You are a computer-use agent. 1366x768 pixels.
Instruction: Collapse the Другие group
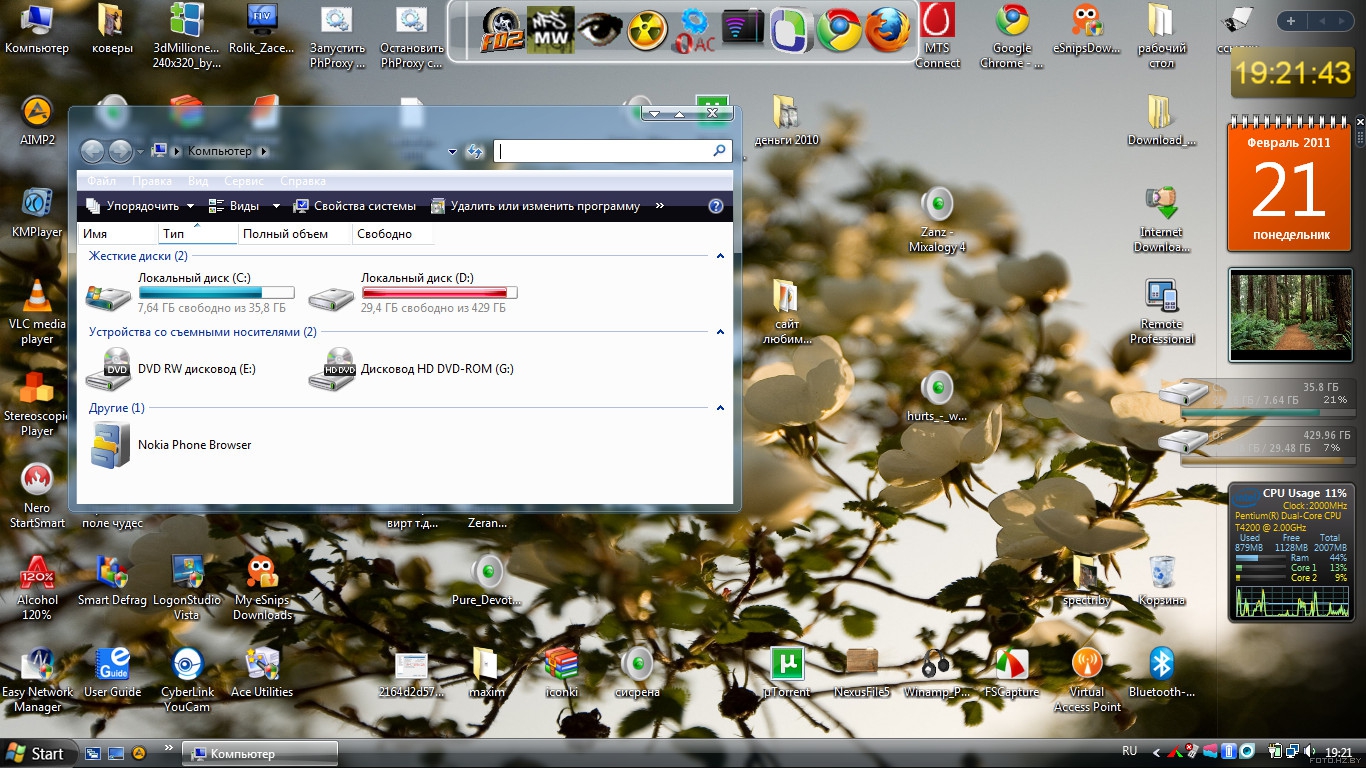pos(719,408)
